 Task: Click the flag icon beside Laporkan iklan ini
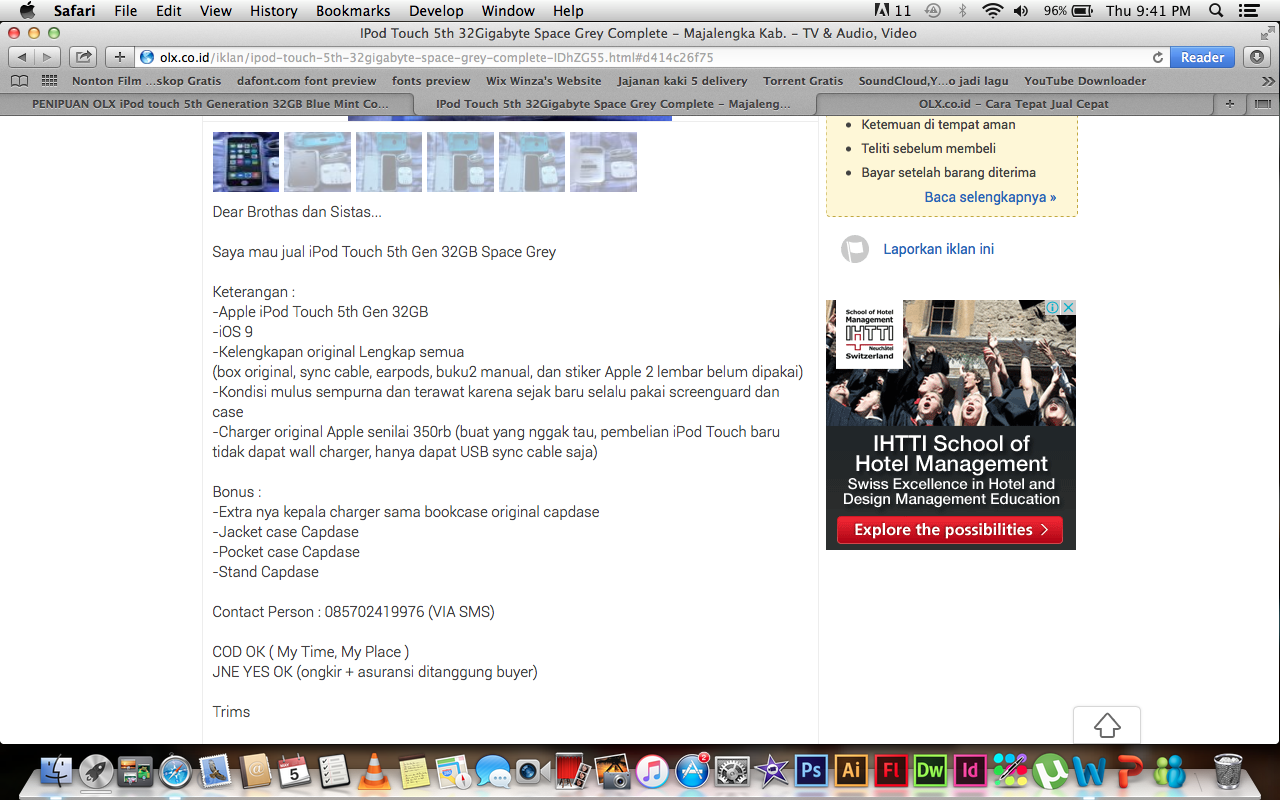(x=855, y=249)
